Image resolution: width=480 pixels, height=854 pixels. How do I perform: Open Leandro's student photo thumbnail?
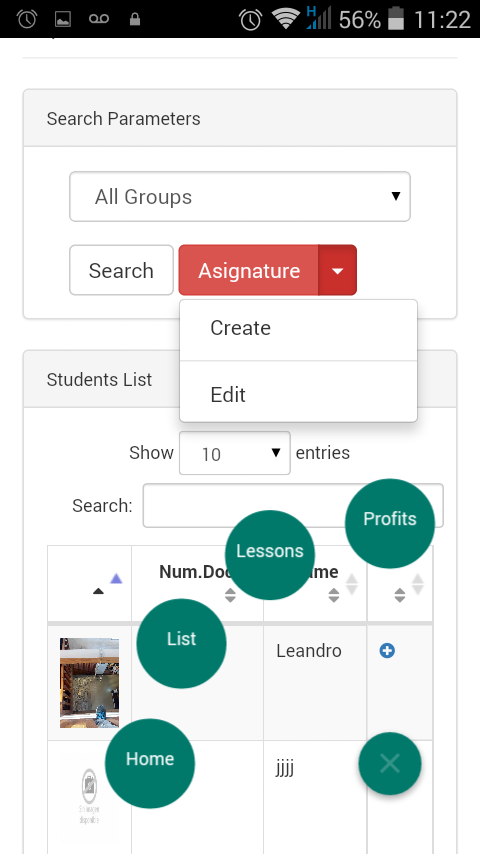point(89,683)
